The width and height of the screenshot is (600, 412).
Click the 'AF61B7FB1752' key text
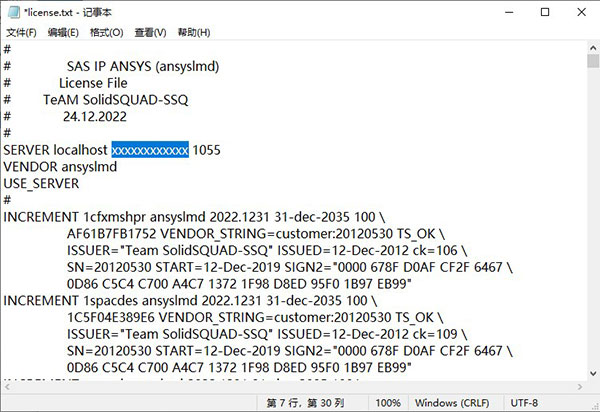[x=112, y=234]
